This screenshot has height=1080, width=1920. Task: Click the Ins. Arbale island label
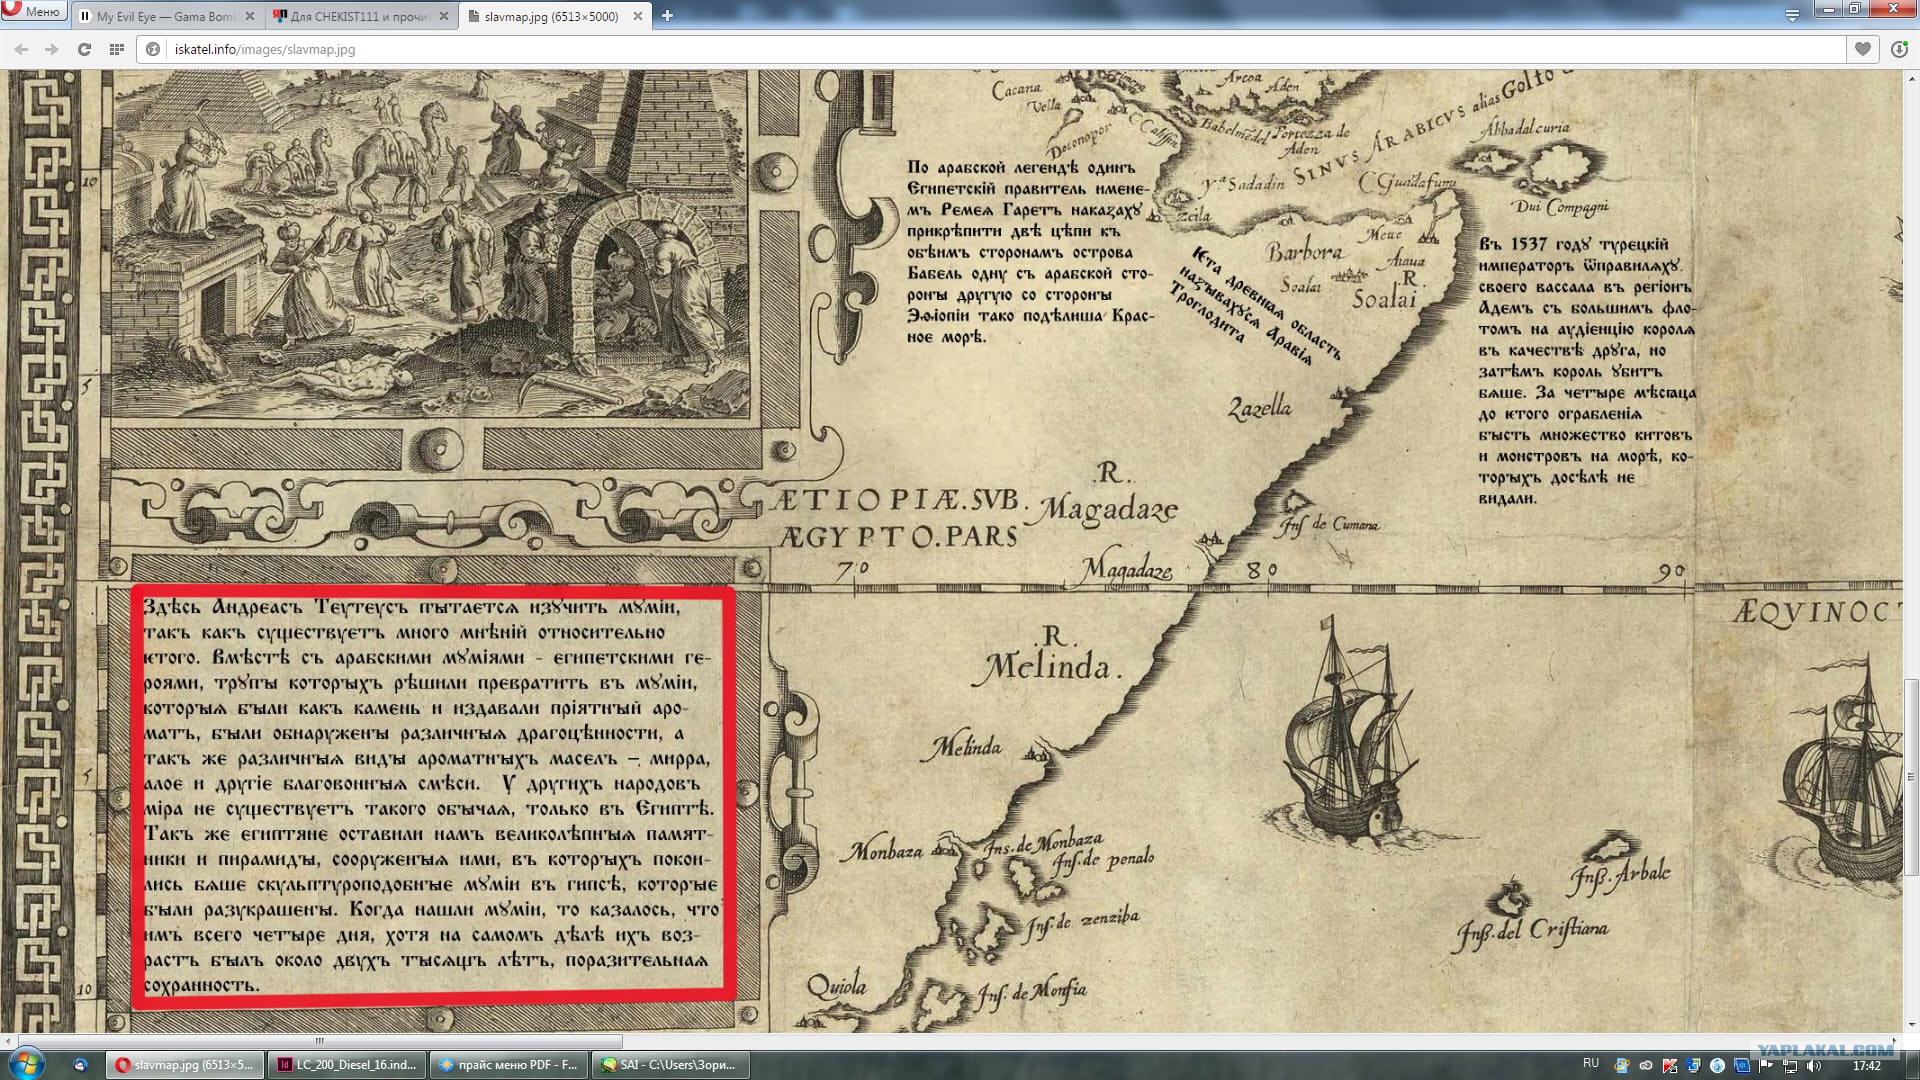tap(1619, 874)
